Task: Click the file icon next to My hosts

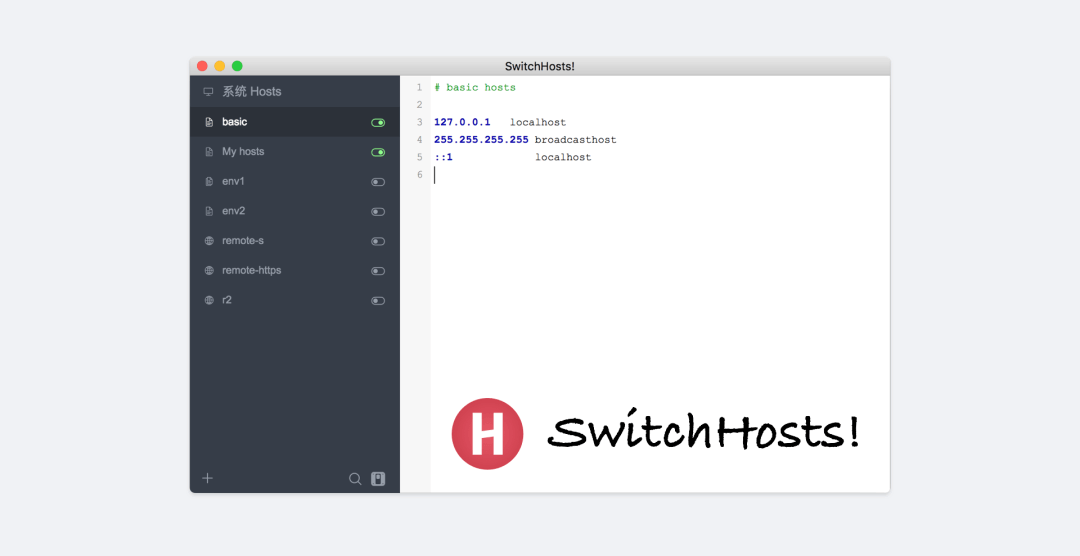Action: 209,152
